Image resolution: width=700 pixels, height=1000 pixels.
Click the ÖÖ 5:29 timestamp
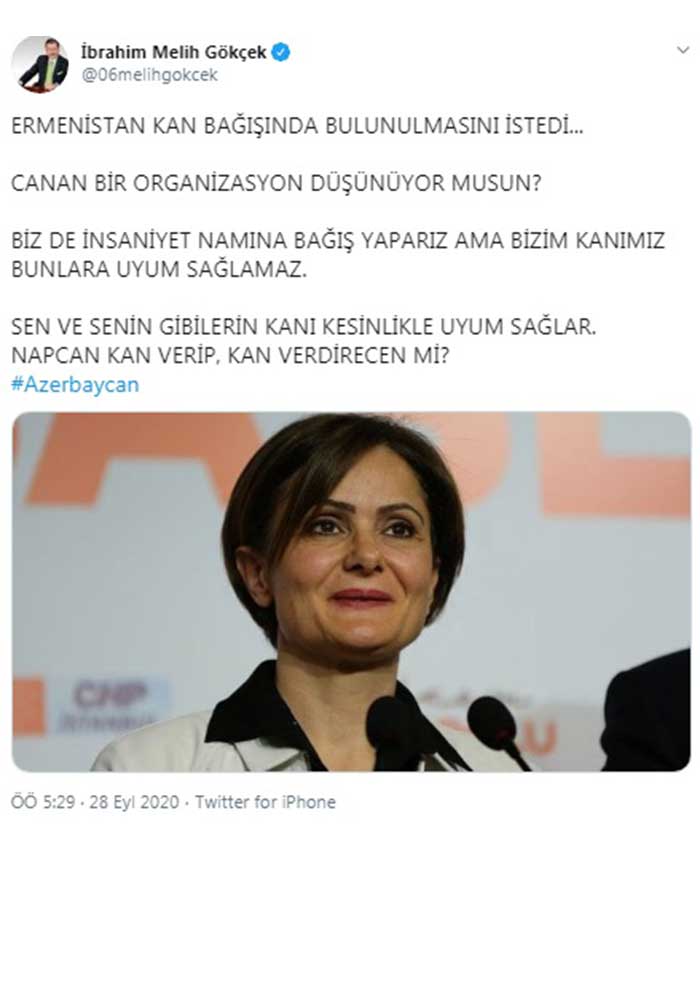[x=43, y=802]
